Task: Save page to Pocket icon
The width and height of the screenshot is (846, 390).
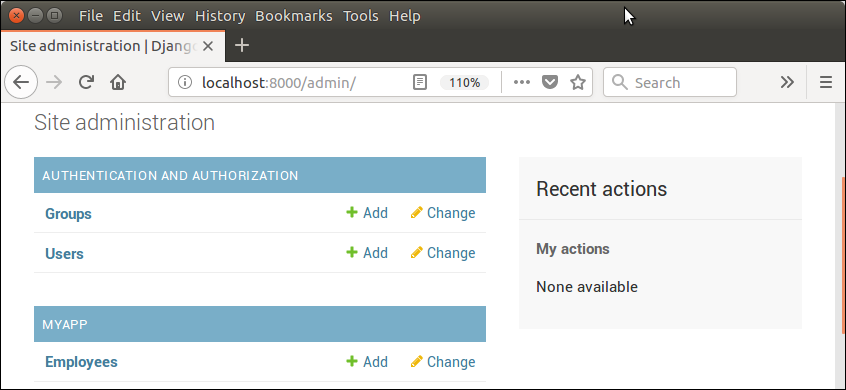Action: [549, 83]
